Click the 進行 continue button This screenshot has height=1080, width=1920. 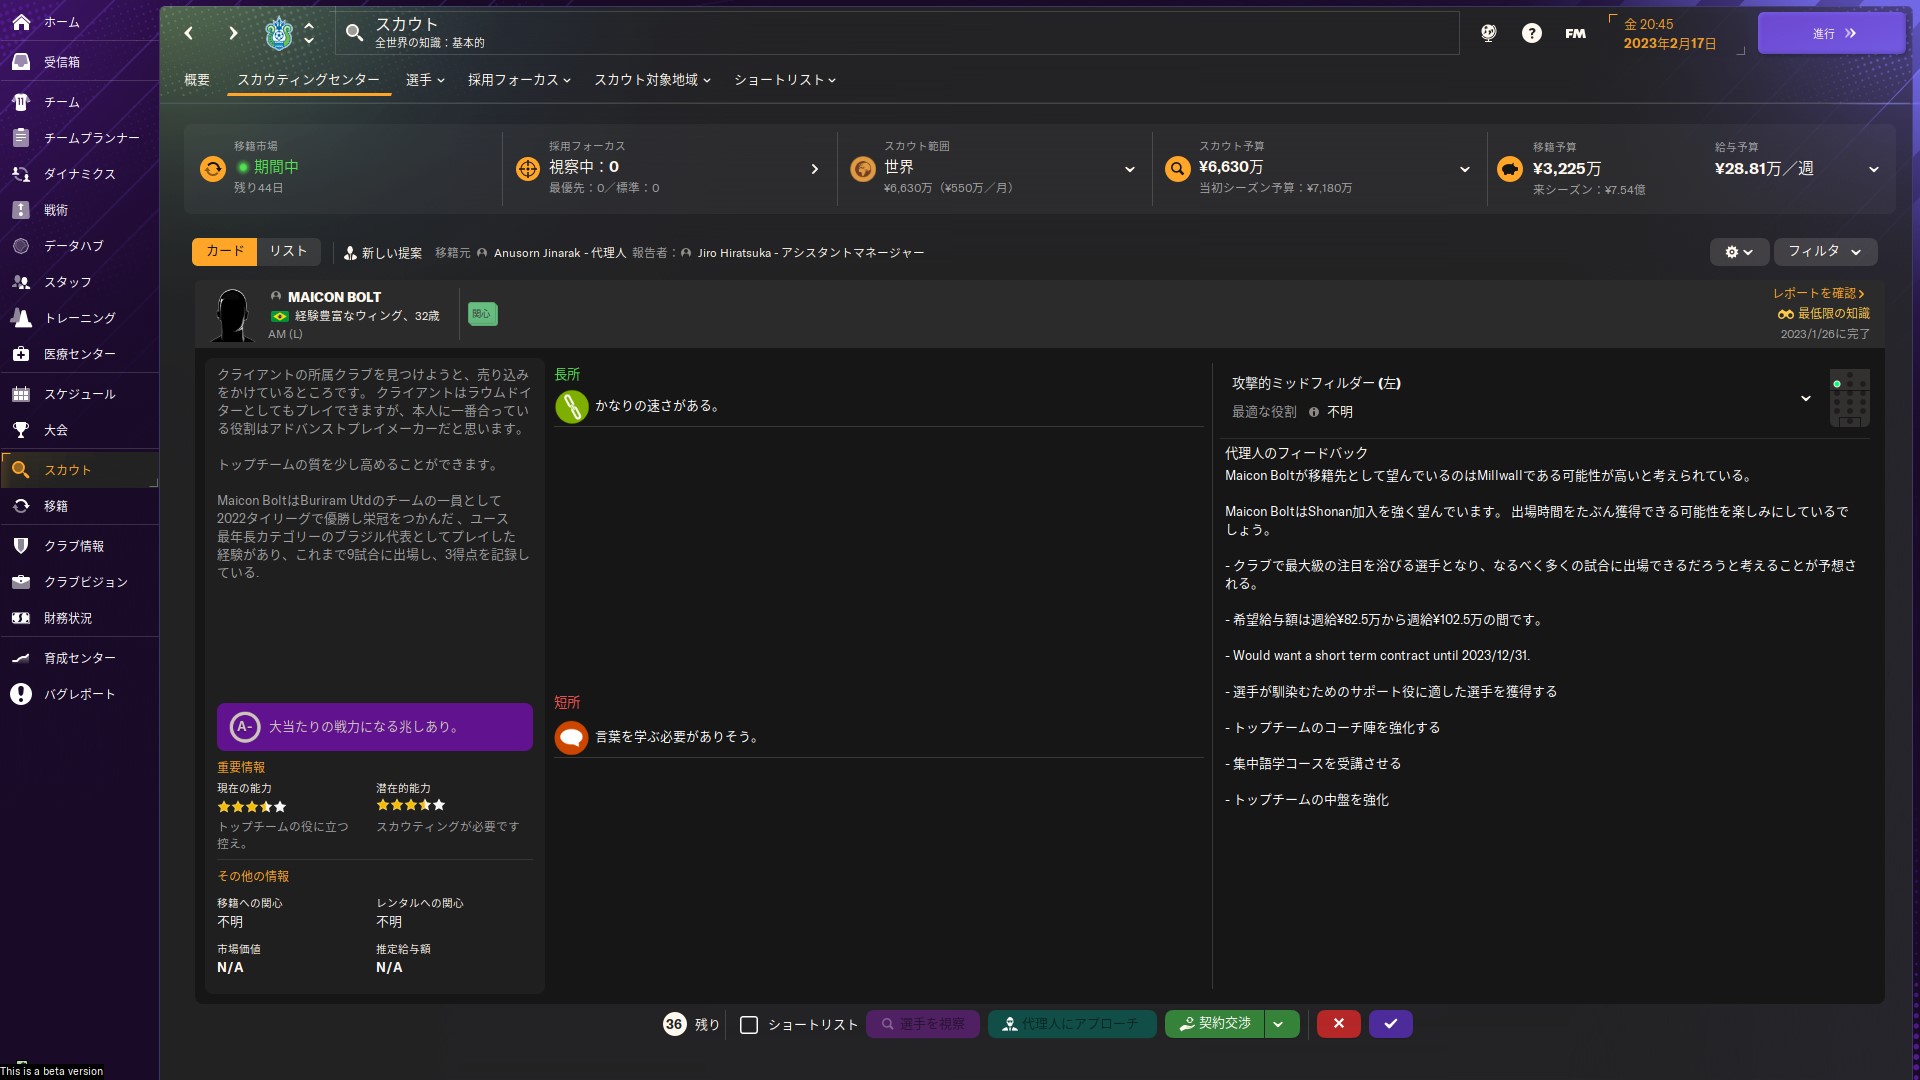(x=1830, y=32)
